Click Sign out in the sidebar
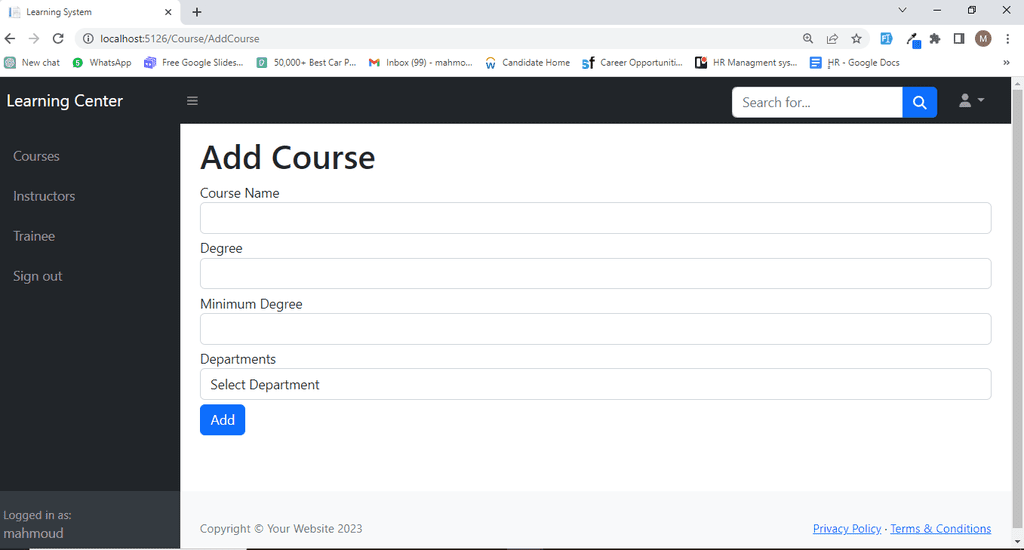The height and width of the screenshot is (550, 1024). tap(37, 276)
